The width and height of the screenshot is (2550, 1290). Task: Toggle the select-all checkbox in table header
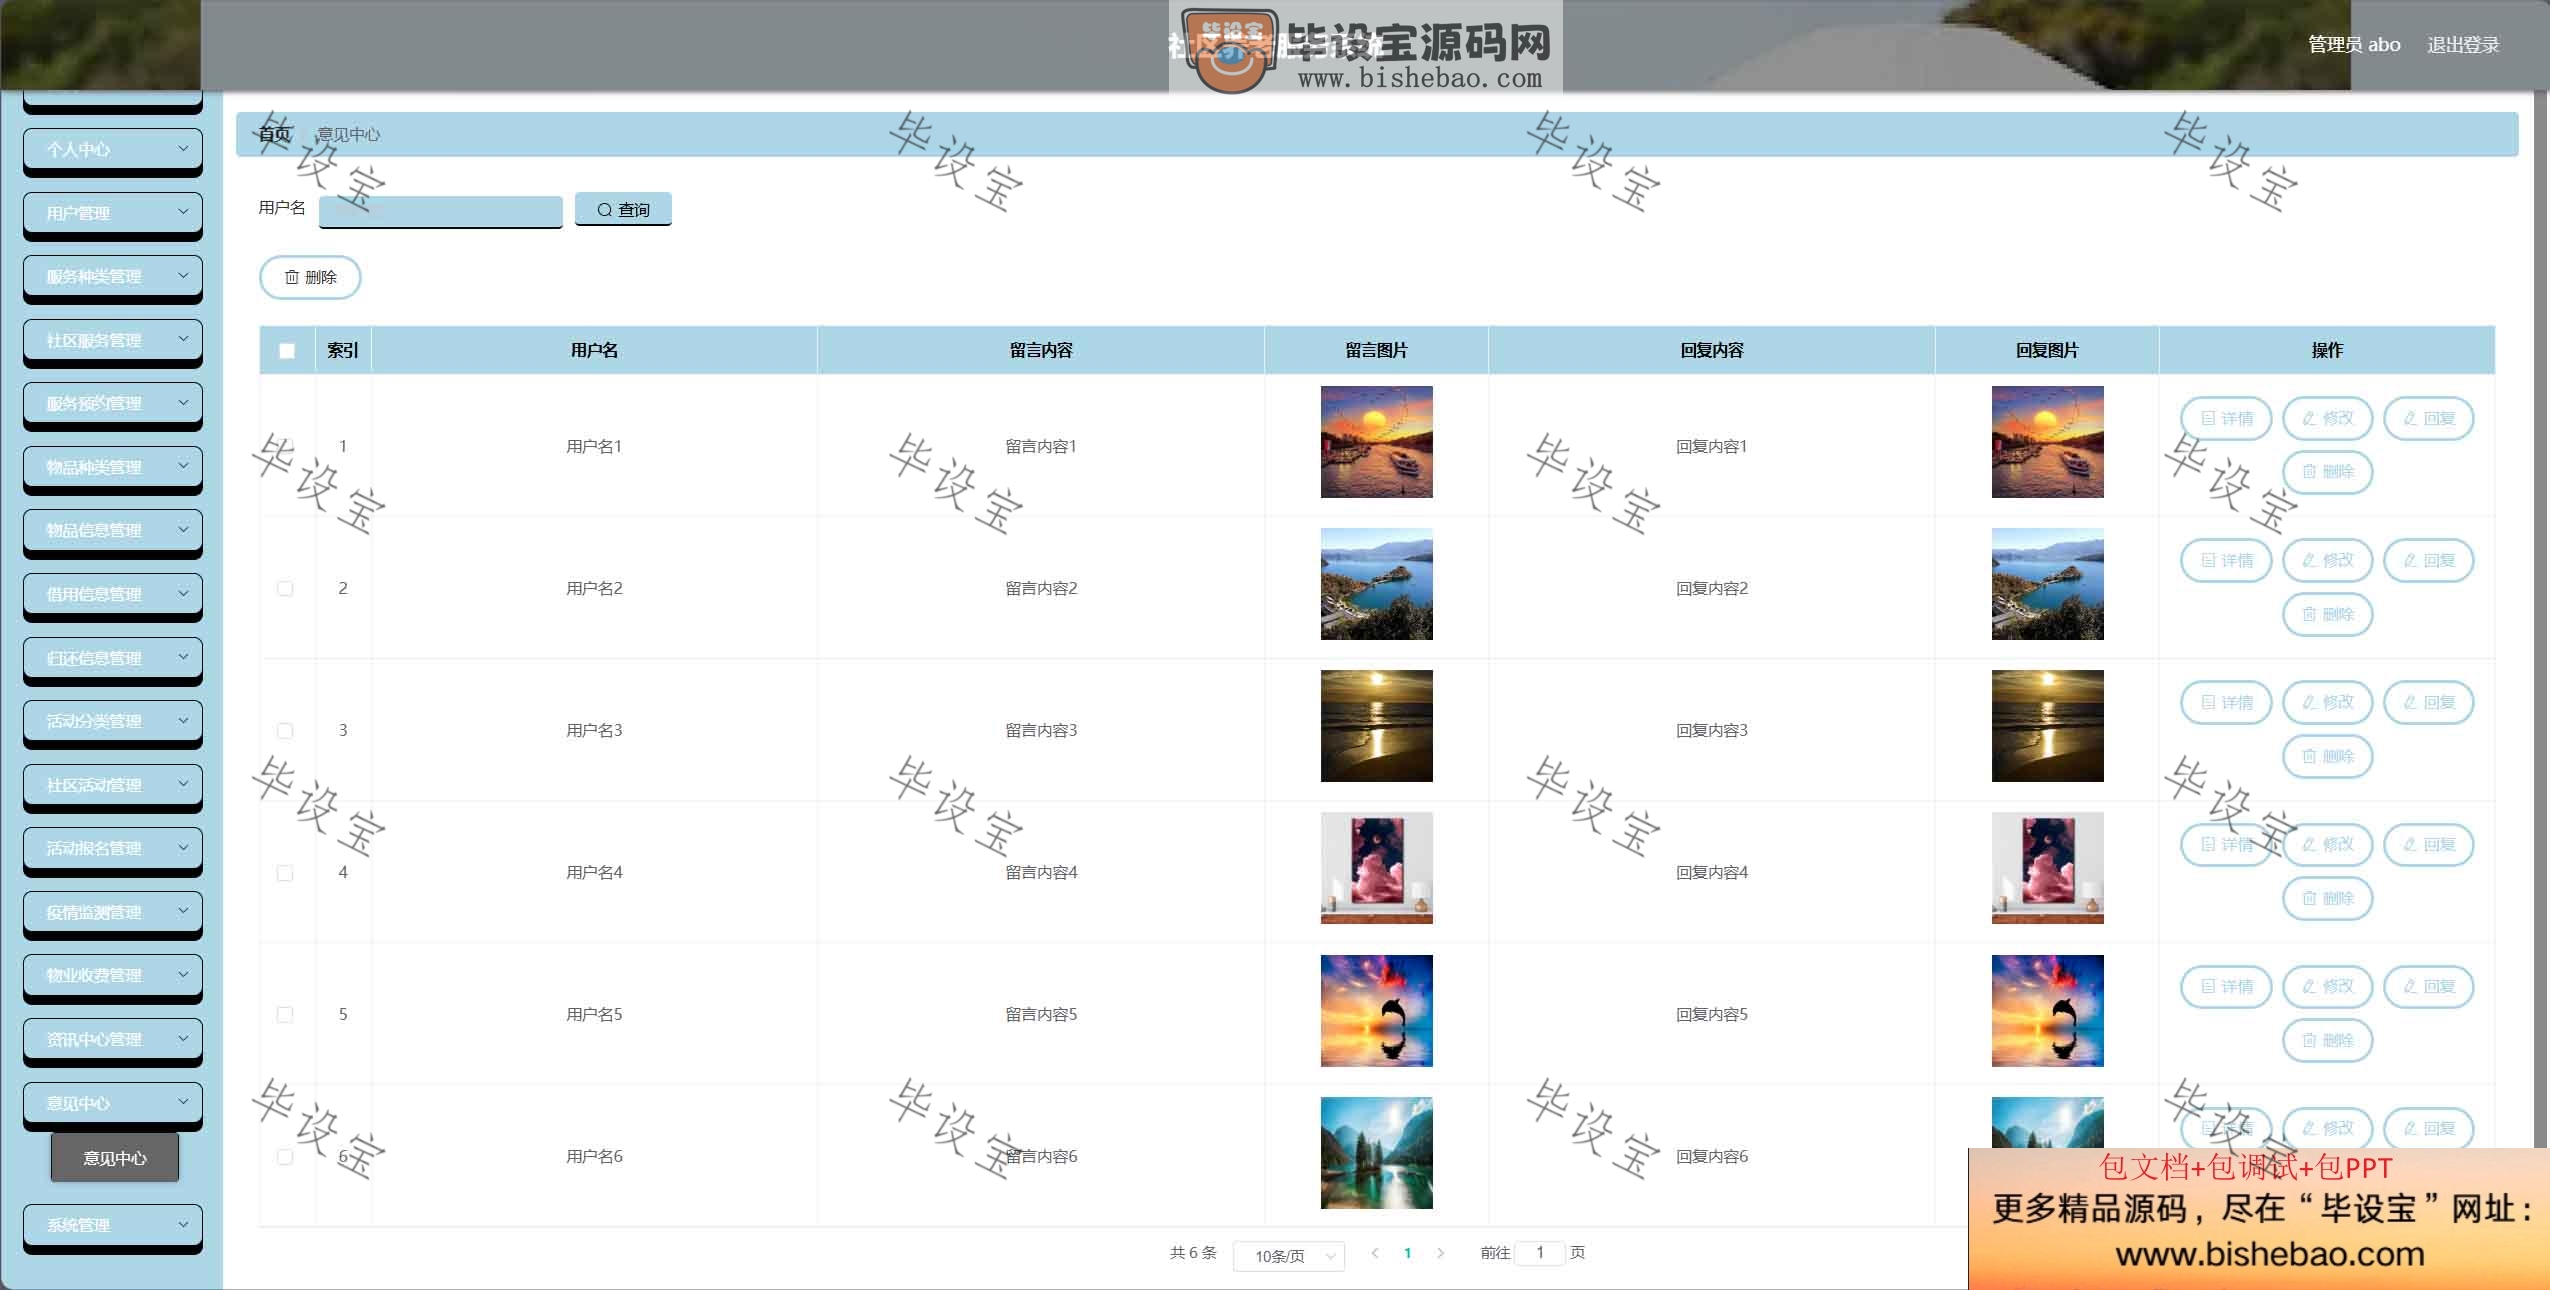tap(287, 351)
